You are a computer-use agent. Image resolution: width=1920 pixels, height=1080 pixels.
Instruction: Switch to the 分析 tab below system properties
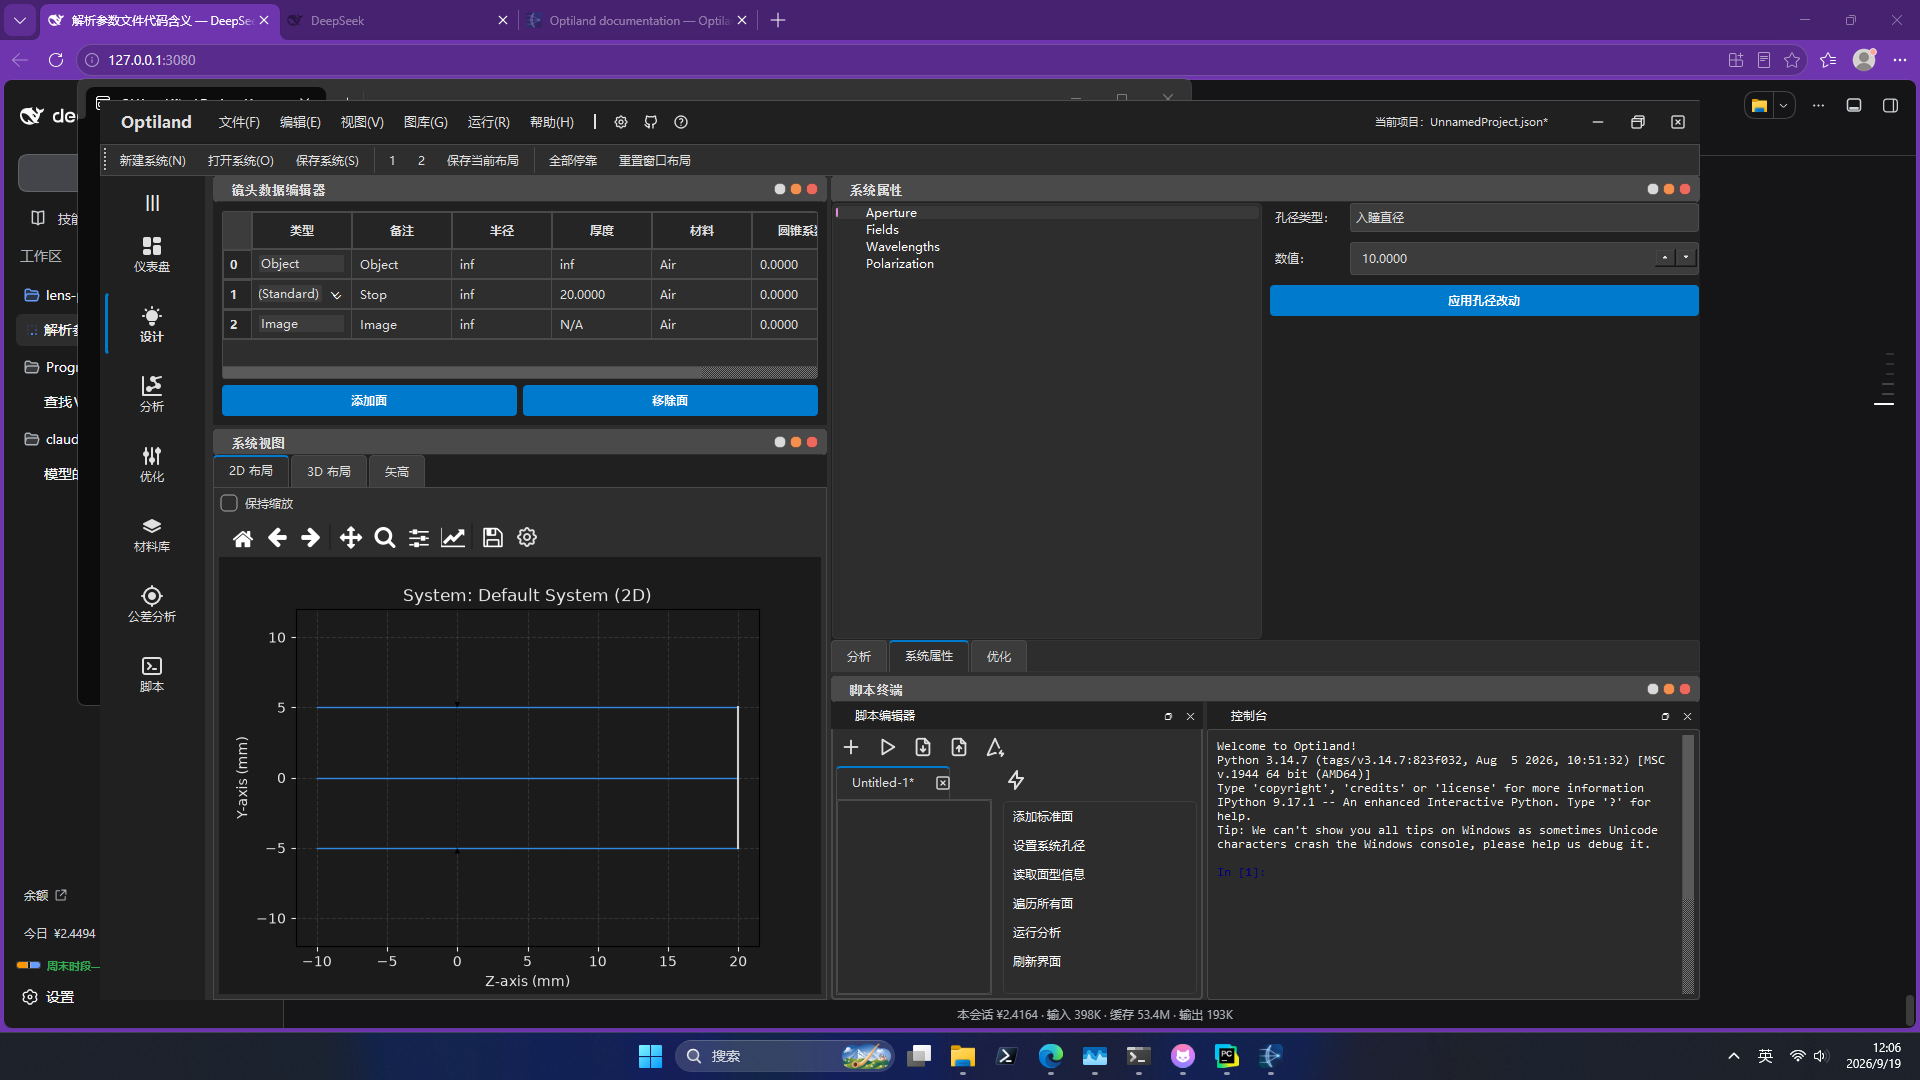pos(859,656)
